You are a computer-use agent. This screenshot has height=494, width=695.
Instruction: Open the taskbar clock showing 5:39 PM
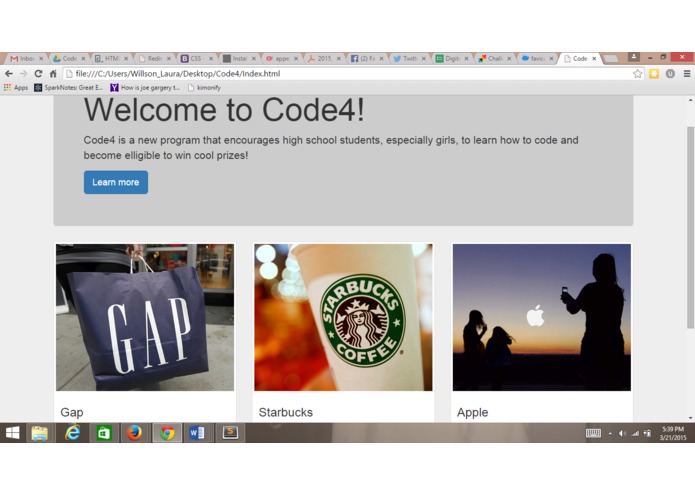point(673,433)
